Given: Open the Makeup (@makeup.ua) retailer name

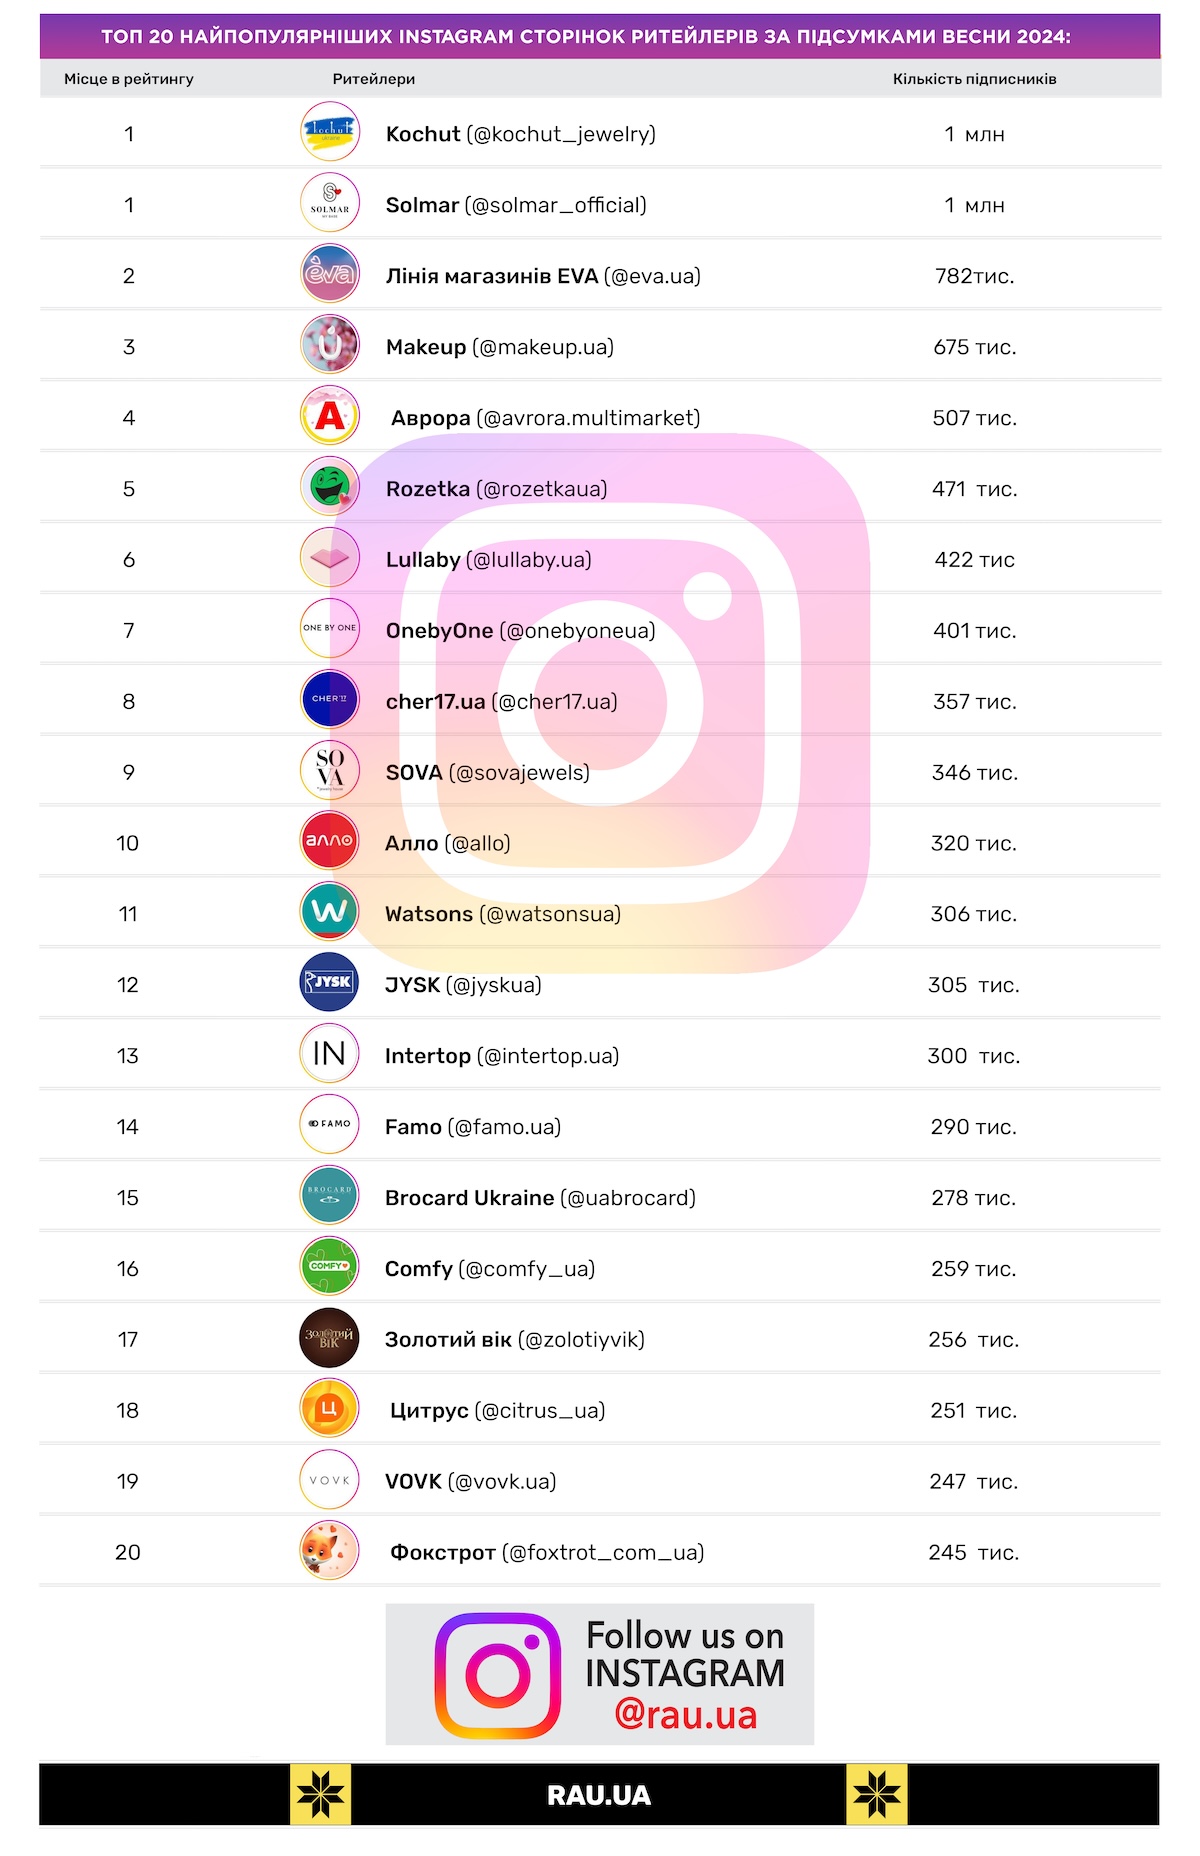Looking at the screenshot, I should point(499,347).
